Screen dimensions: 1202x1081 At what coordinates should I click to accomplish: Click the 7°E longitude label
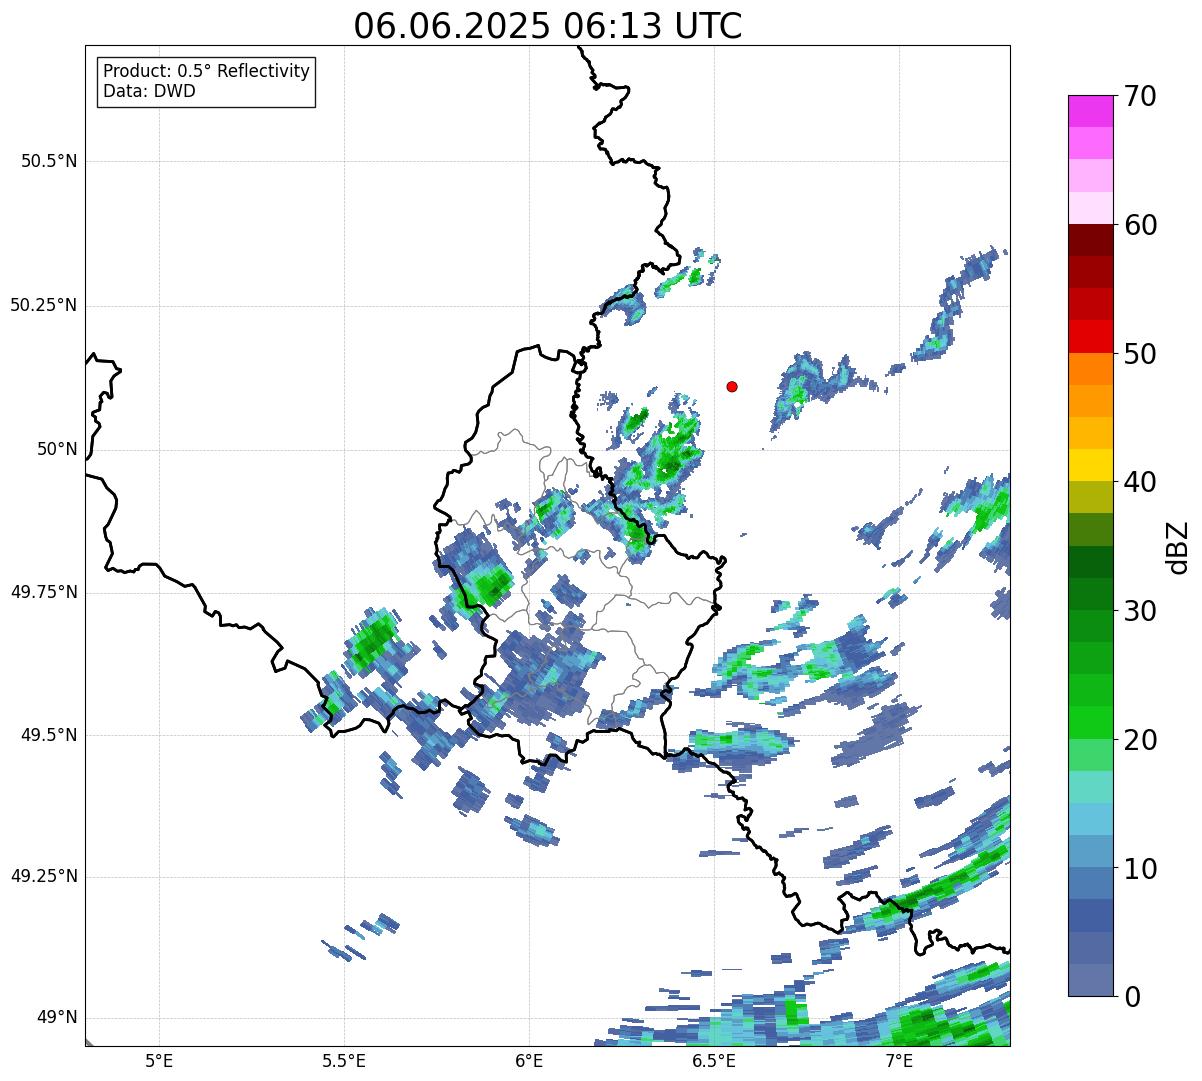899,1060
